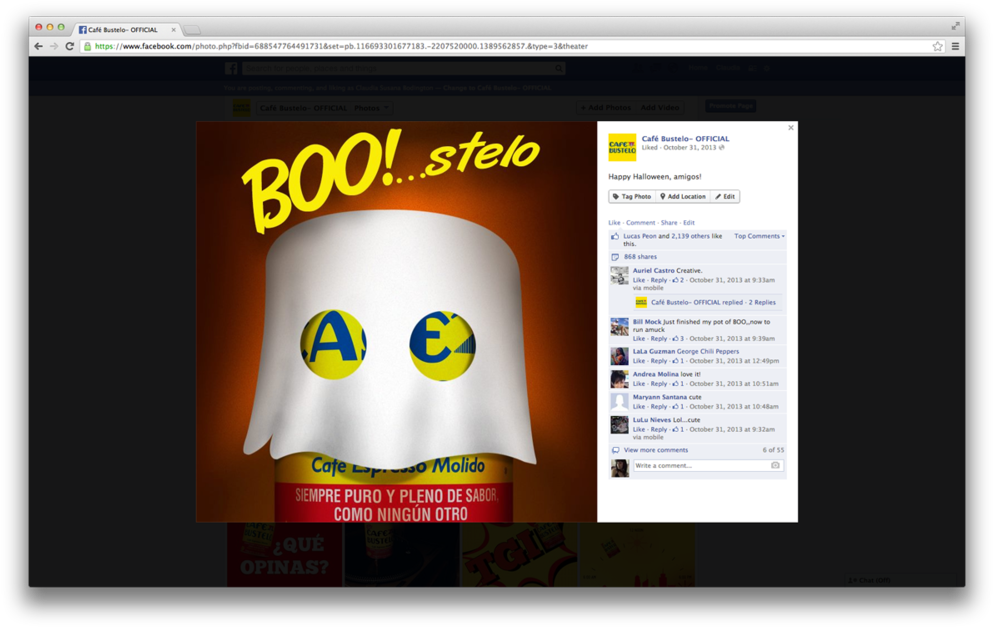Click the green HTTPS lock icon

click(x=88, y=46)
